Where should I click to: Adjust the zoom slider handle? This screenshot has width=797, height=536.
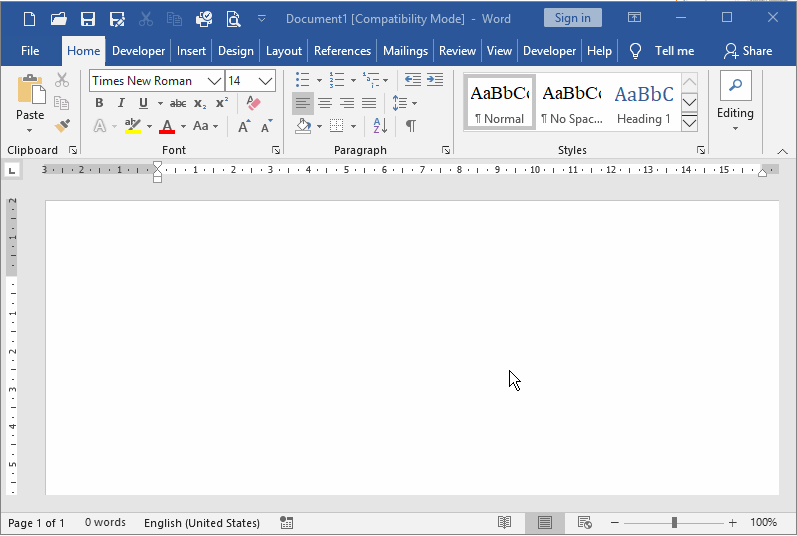pos(674,522)
